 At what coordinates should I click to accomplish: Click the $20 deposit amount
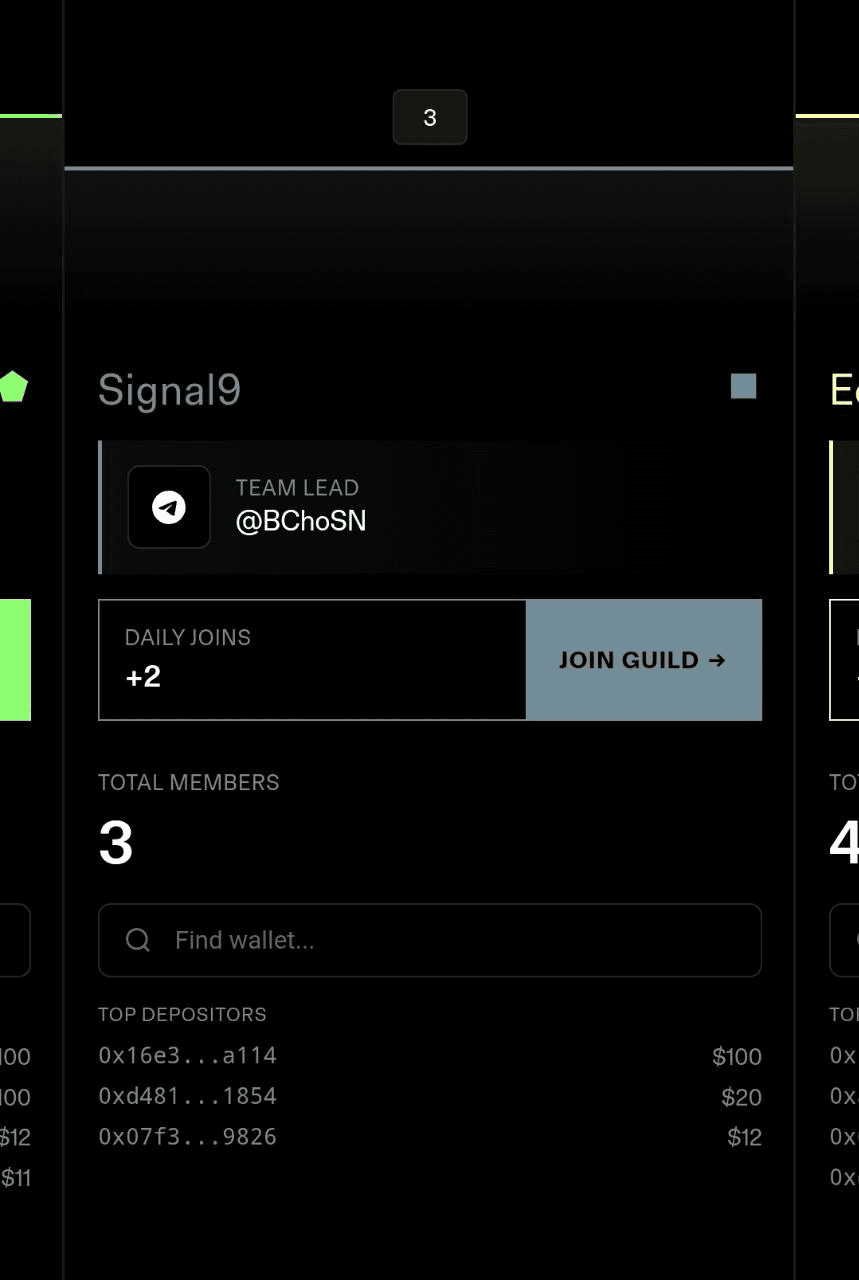[741, 1097]
